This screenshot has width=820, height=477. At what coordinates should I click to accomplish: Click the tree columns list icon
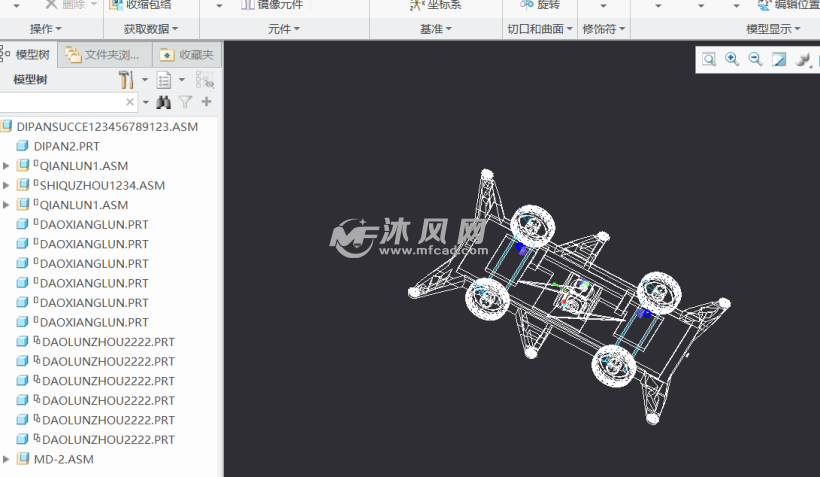click(164, 80)
